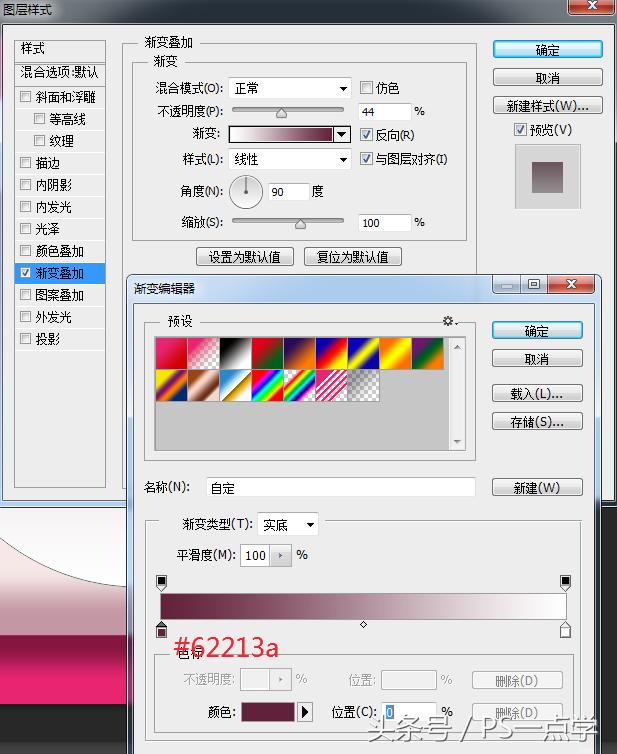
Task: Select the chrome gradient preset
Action: coord(235,385)
